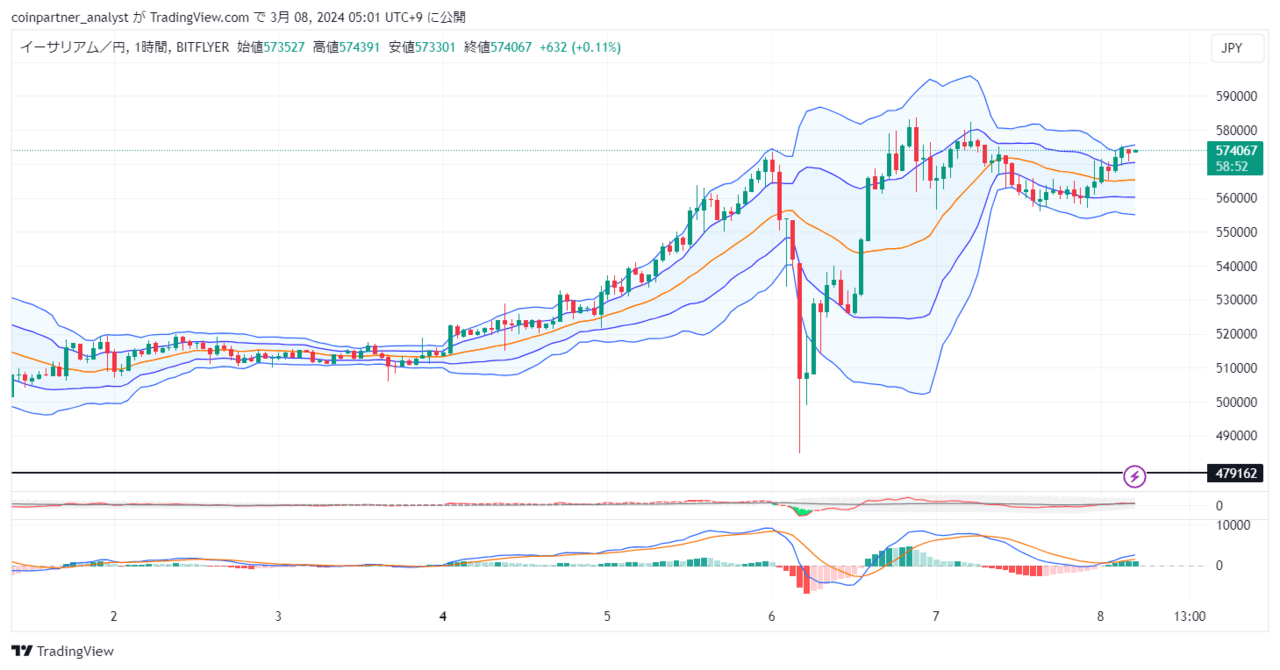Image resolution: width=1280 pixels, height=670 pixels.
Task: Click the 500000 price scale label
Action: tap(1236, 402)
